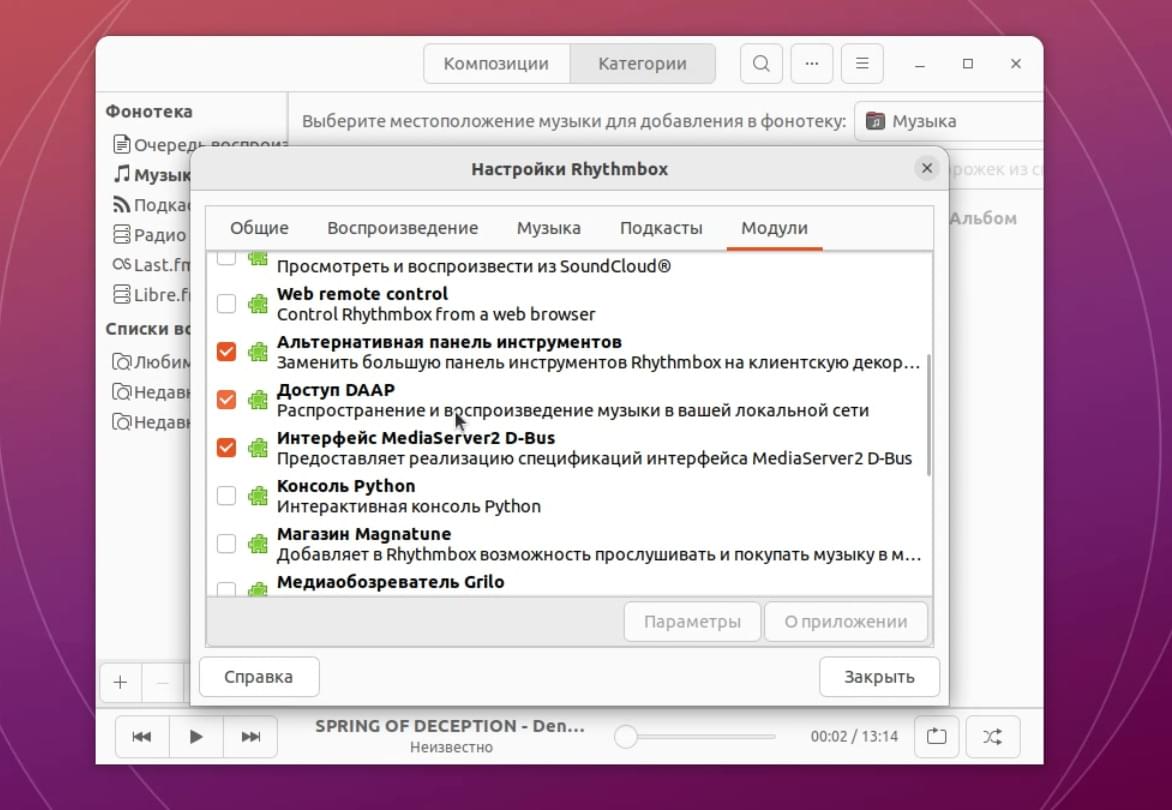Click the 00:02 / 13:14 time display
The width and height of the screenshot is (1172, 810).
(x=854, y=737)
